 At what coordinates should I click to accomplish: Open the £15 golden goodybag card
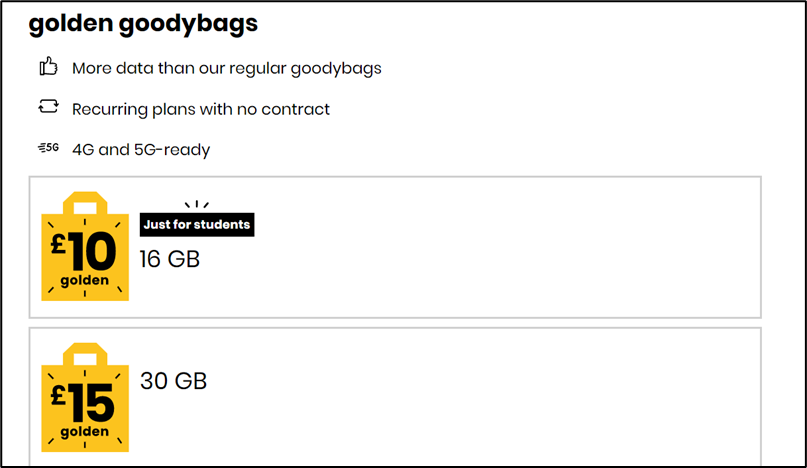[395, 397]
